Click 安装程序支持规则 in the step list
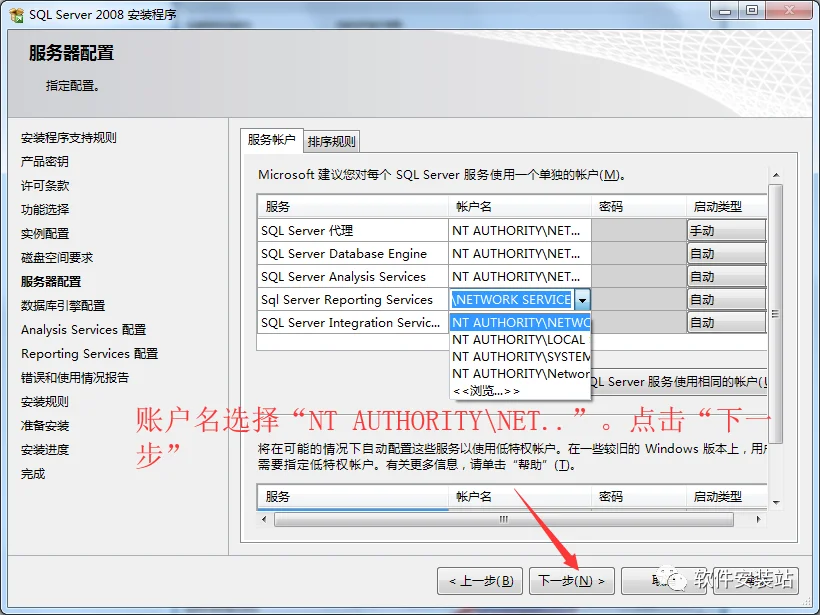This screenshot has height=615, width=820. pos(69,138)
